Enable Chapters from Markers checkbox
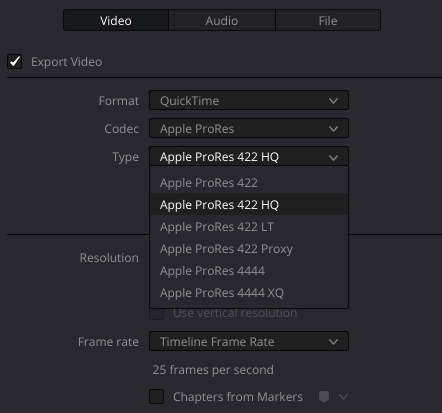 click(156, 397)
